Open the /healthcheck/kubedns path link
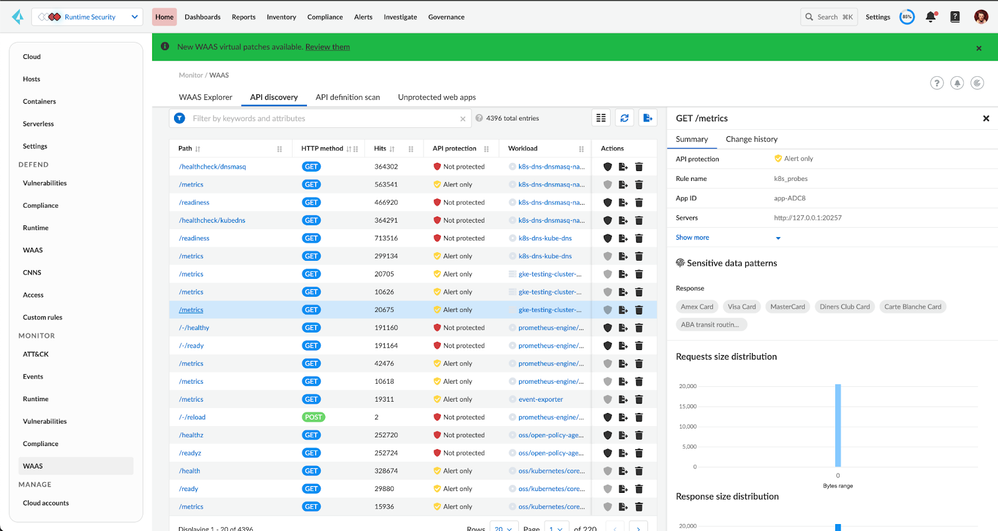Image resolution: width=998 pixels, height=531 pixels. [x=212, y=220]
